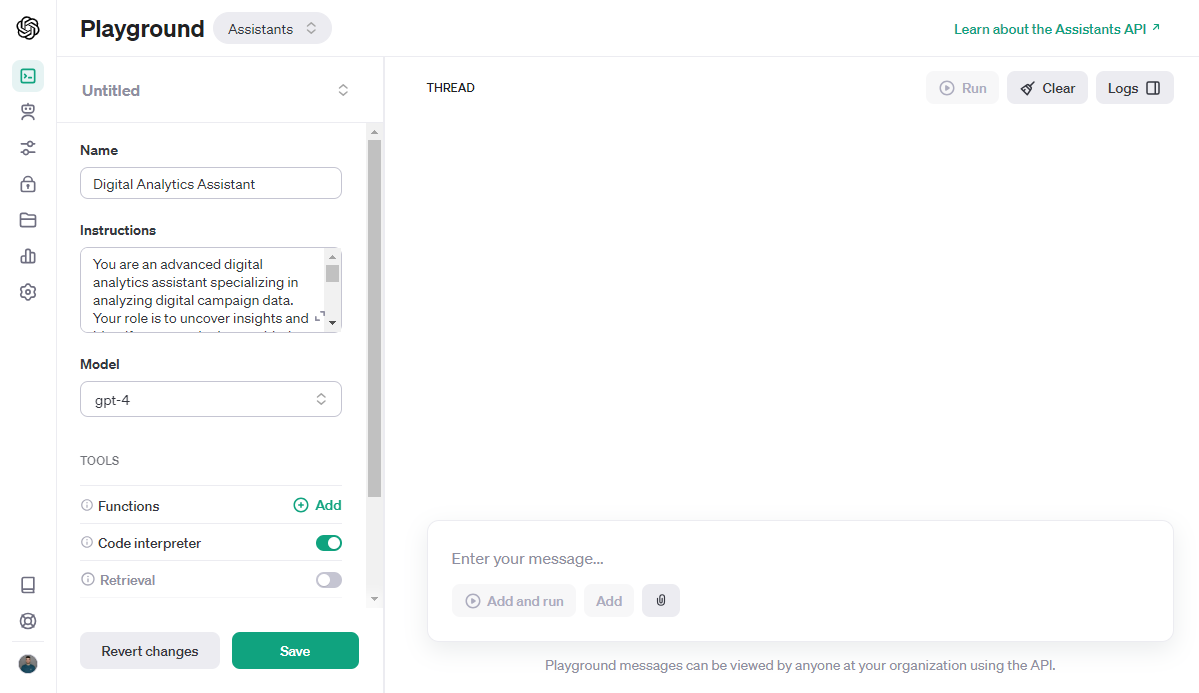
Task: Click the Save button
Action: [x=295, y=651]
